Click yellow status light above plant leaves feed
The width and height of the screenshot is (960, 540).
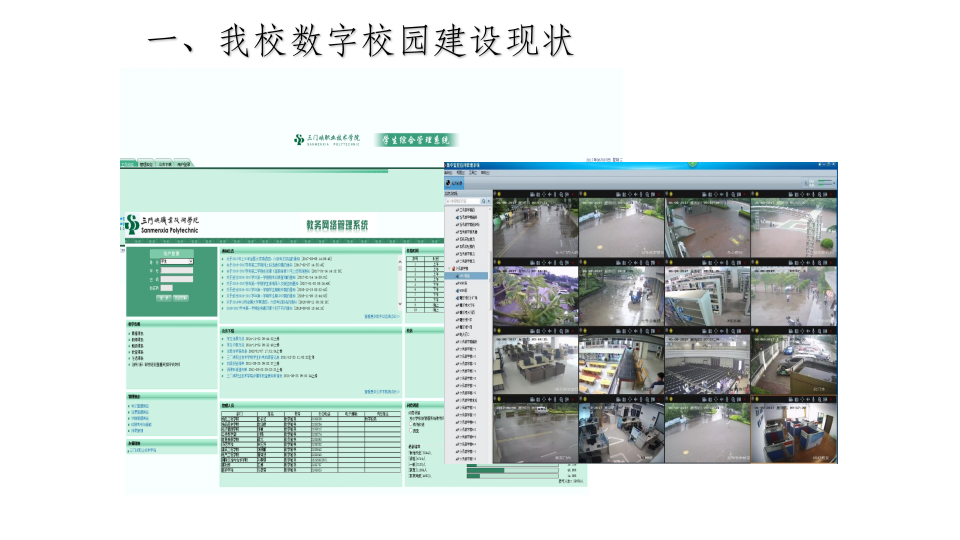[x=499, y=263]
